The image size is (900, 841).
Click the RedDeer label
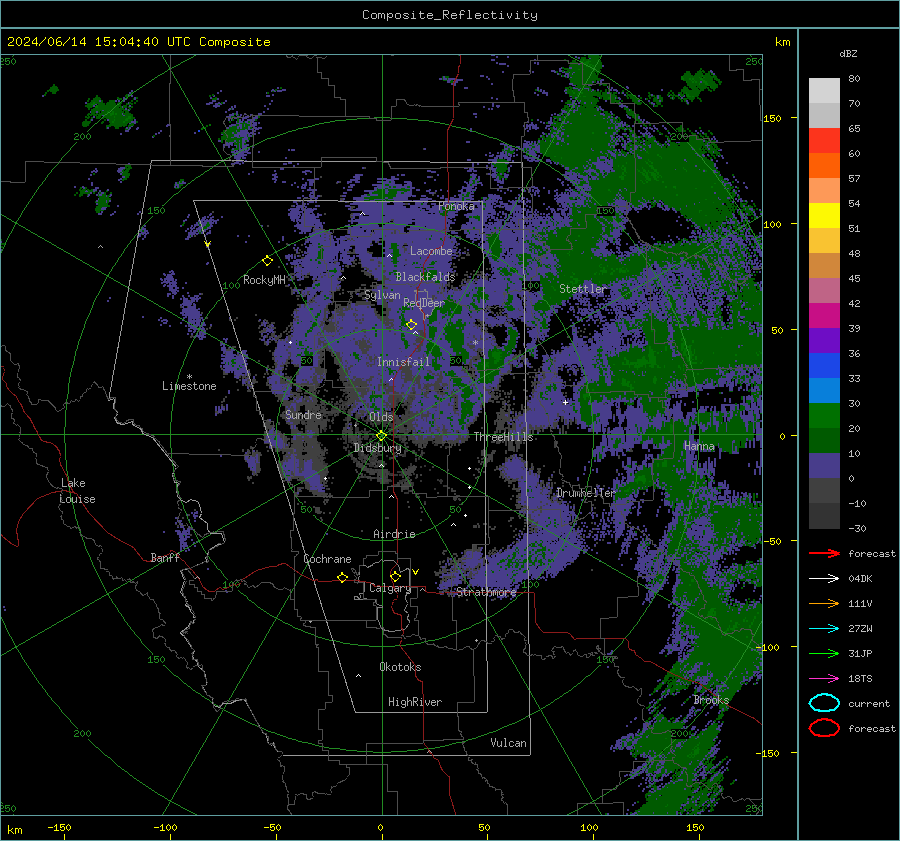coord(424,303)
